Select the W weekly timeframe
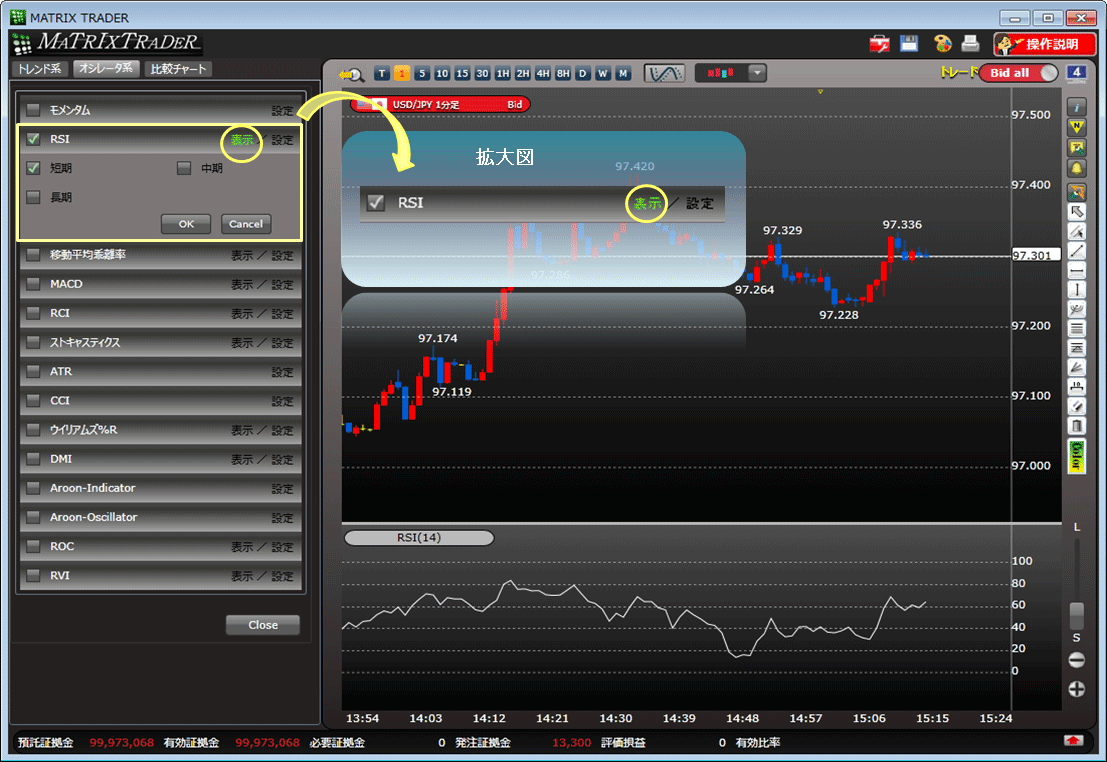1107x762 pixels. point(602,73)
